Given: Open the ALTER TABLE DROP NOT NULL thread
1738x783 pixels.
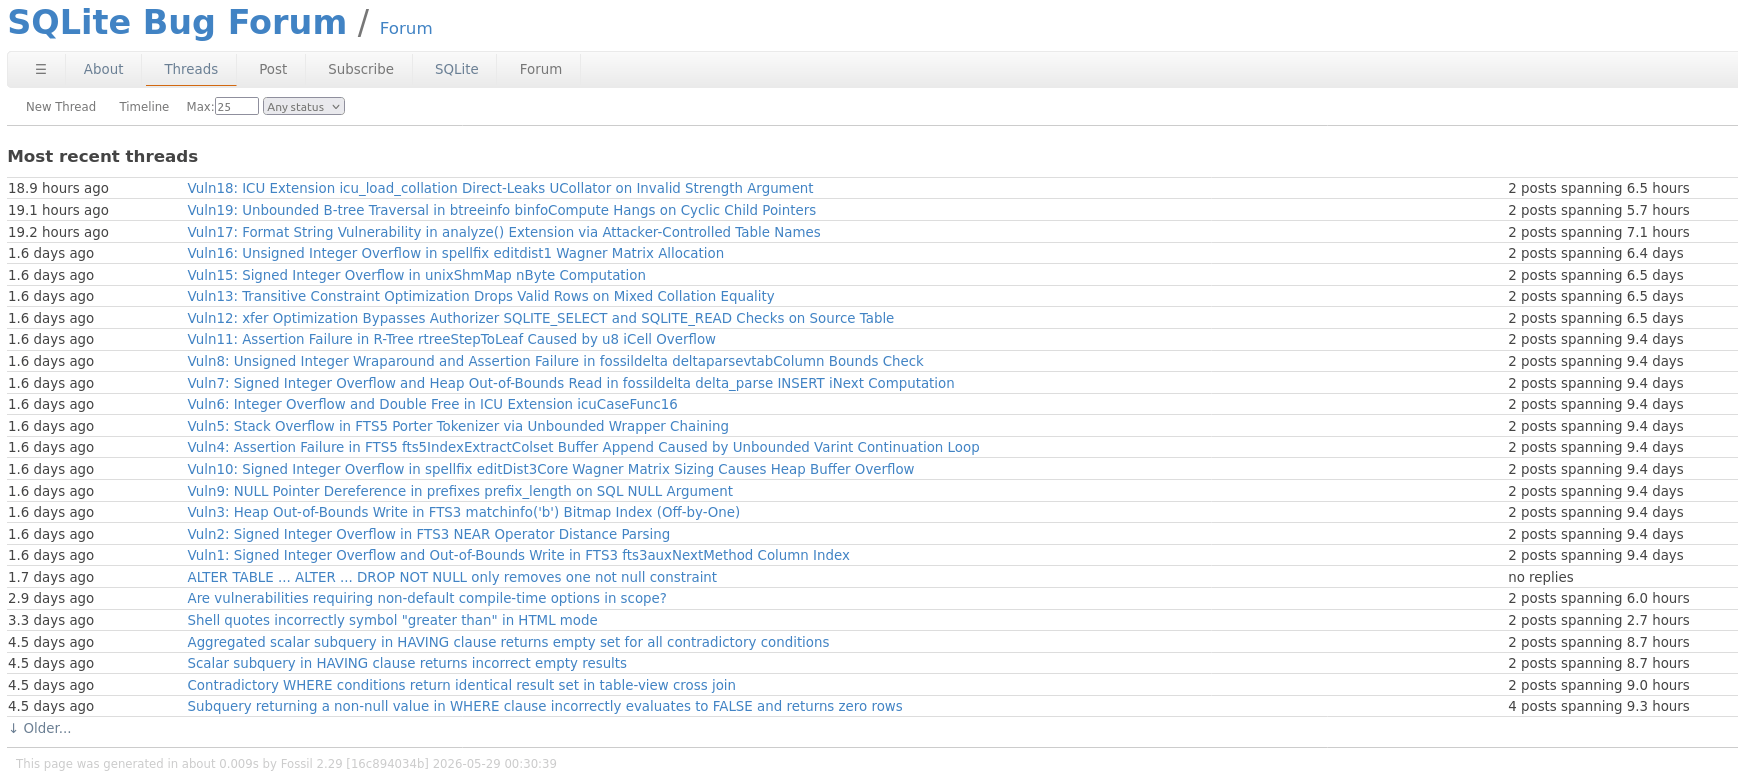Looking at the screenshot, I should [452, 577].
